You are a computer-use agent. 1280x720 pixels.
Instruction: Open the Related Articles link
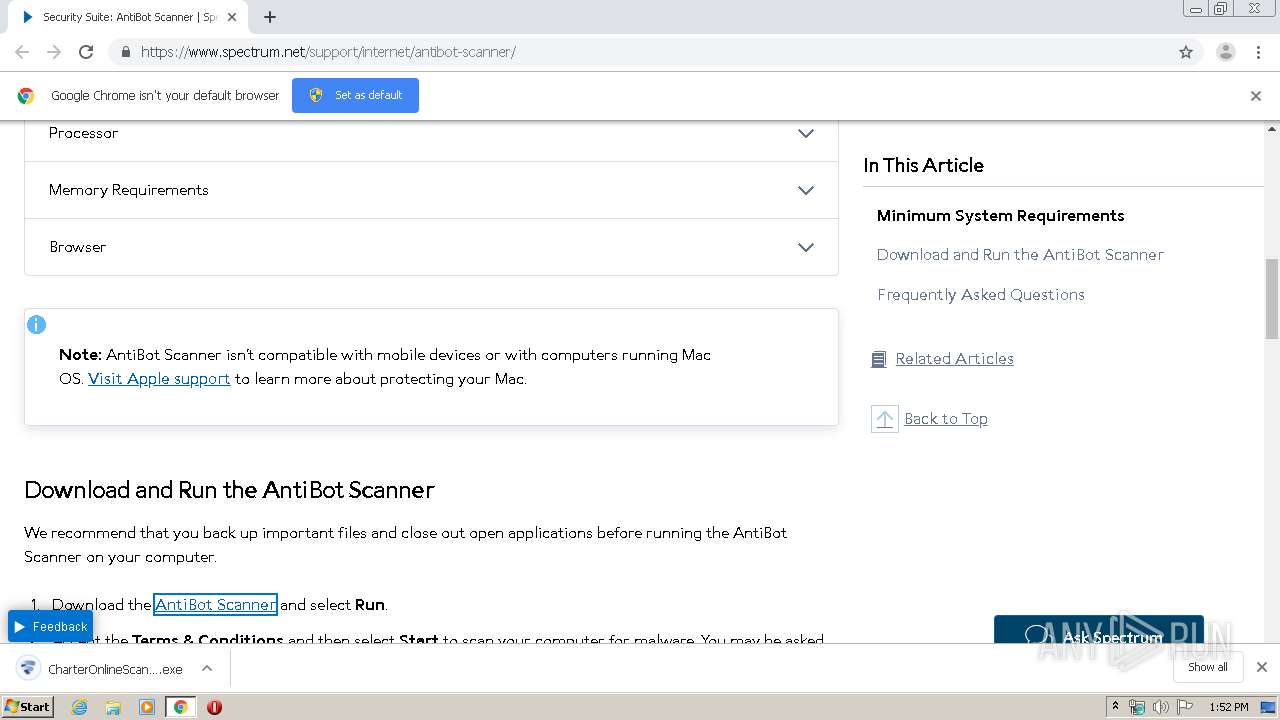[954, 359]
